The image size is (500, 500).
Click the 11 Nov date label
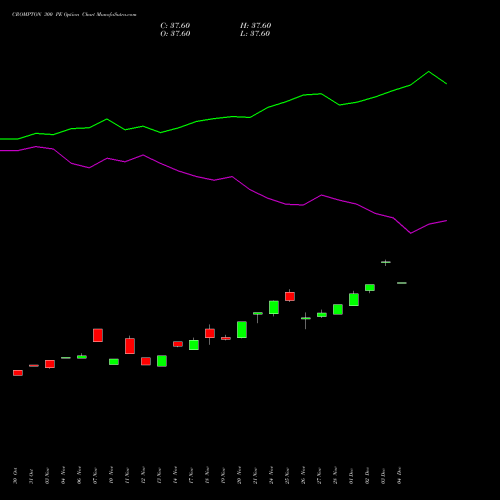(127, 476)
